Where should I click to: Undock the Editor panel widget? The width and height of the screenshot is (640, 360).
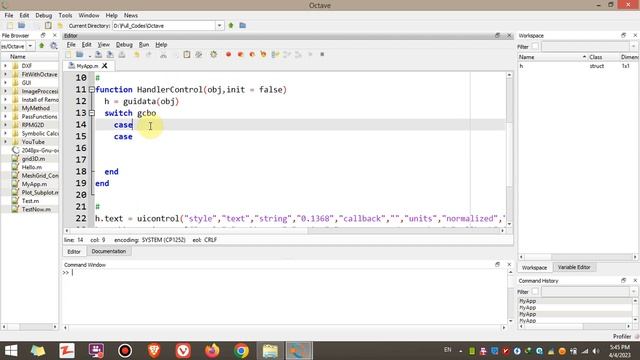coord(498,36)
